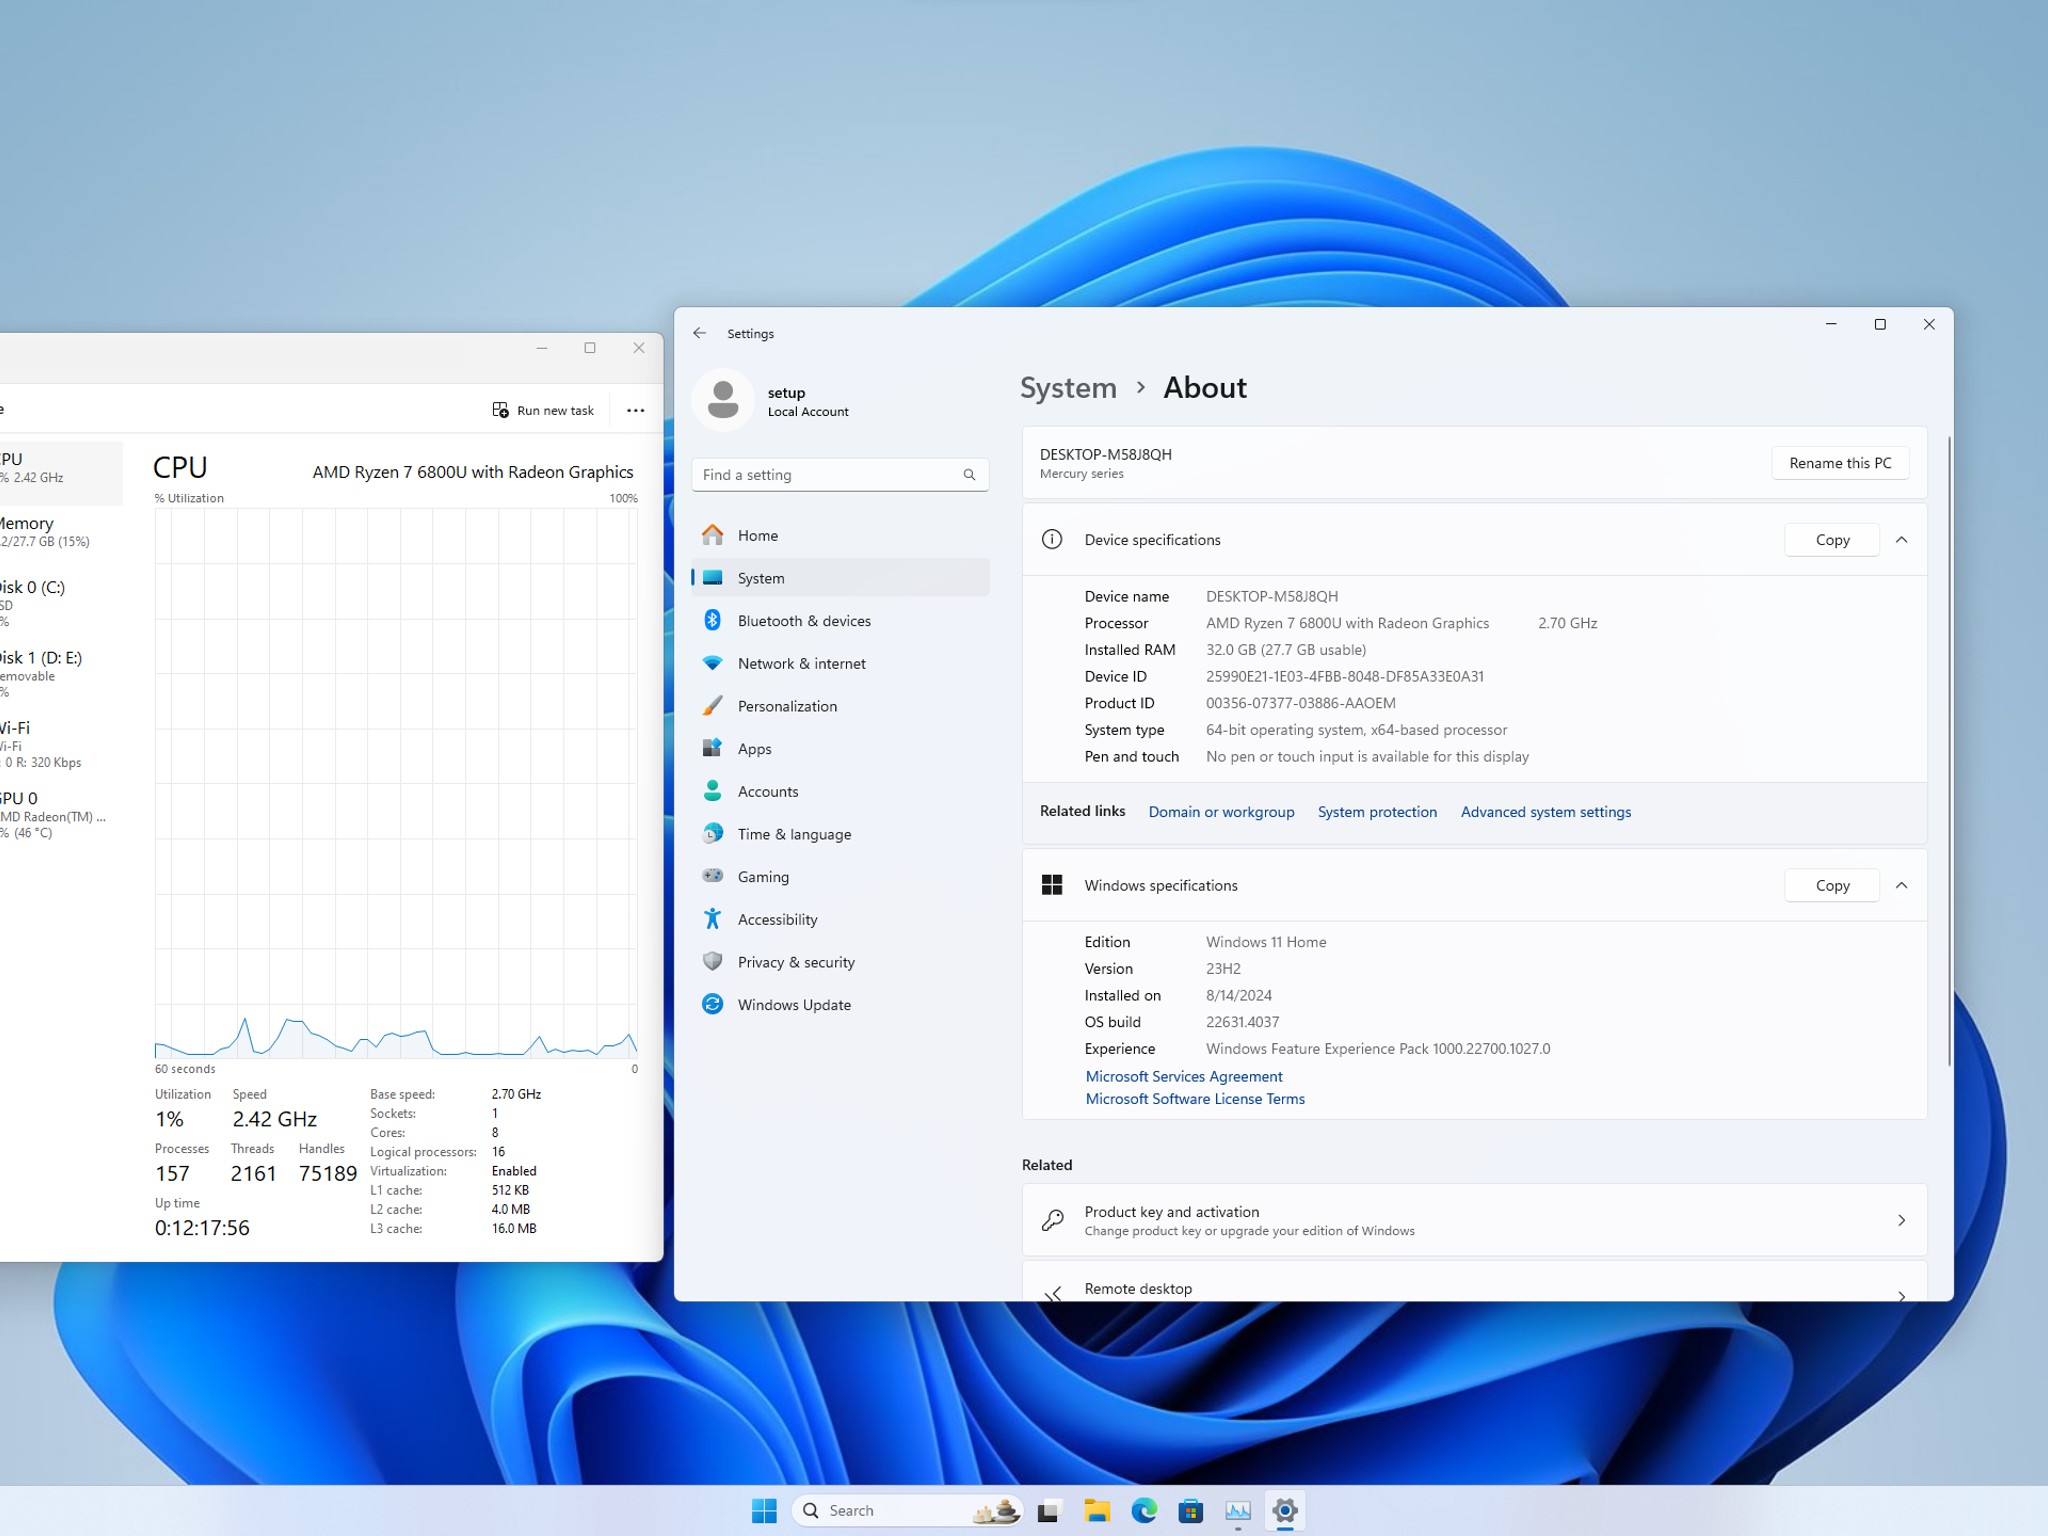Viewport: 2048px width, 1536px height.
Task: Open Microsoft Edge from the taskbar
Action: pos(1143,1510)
